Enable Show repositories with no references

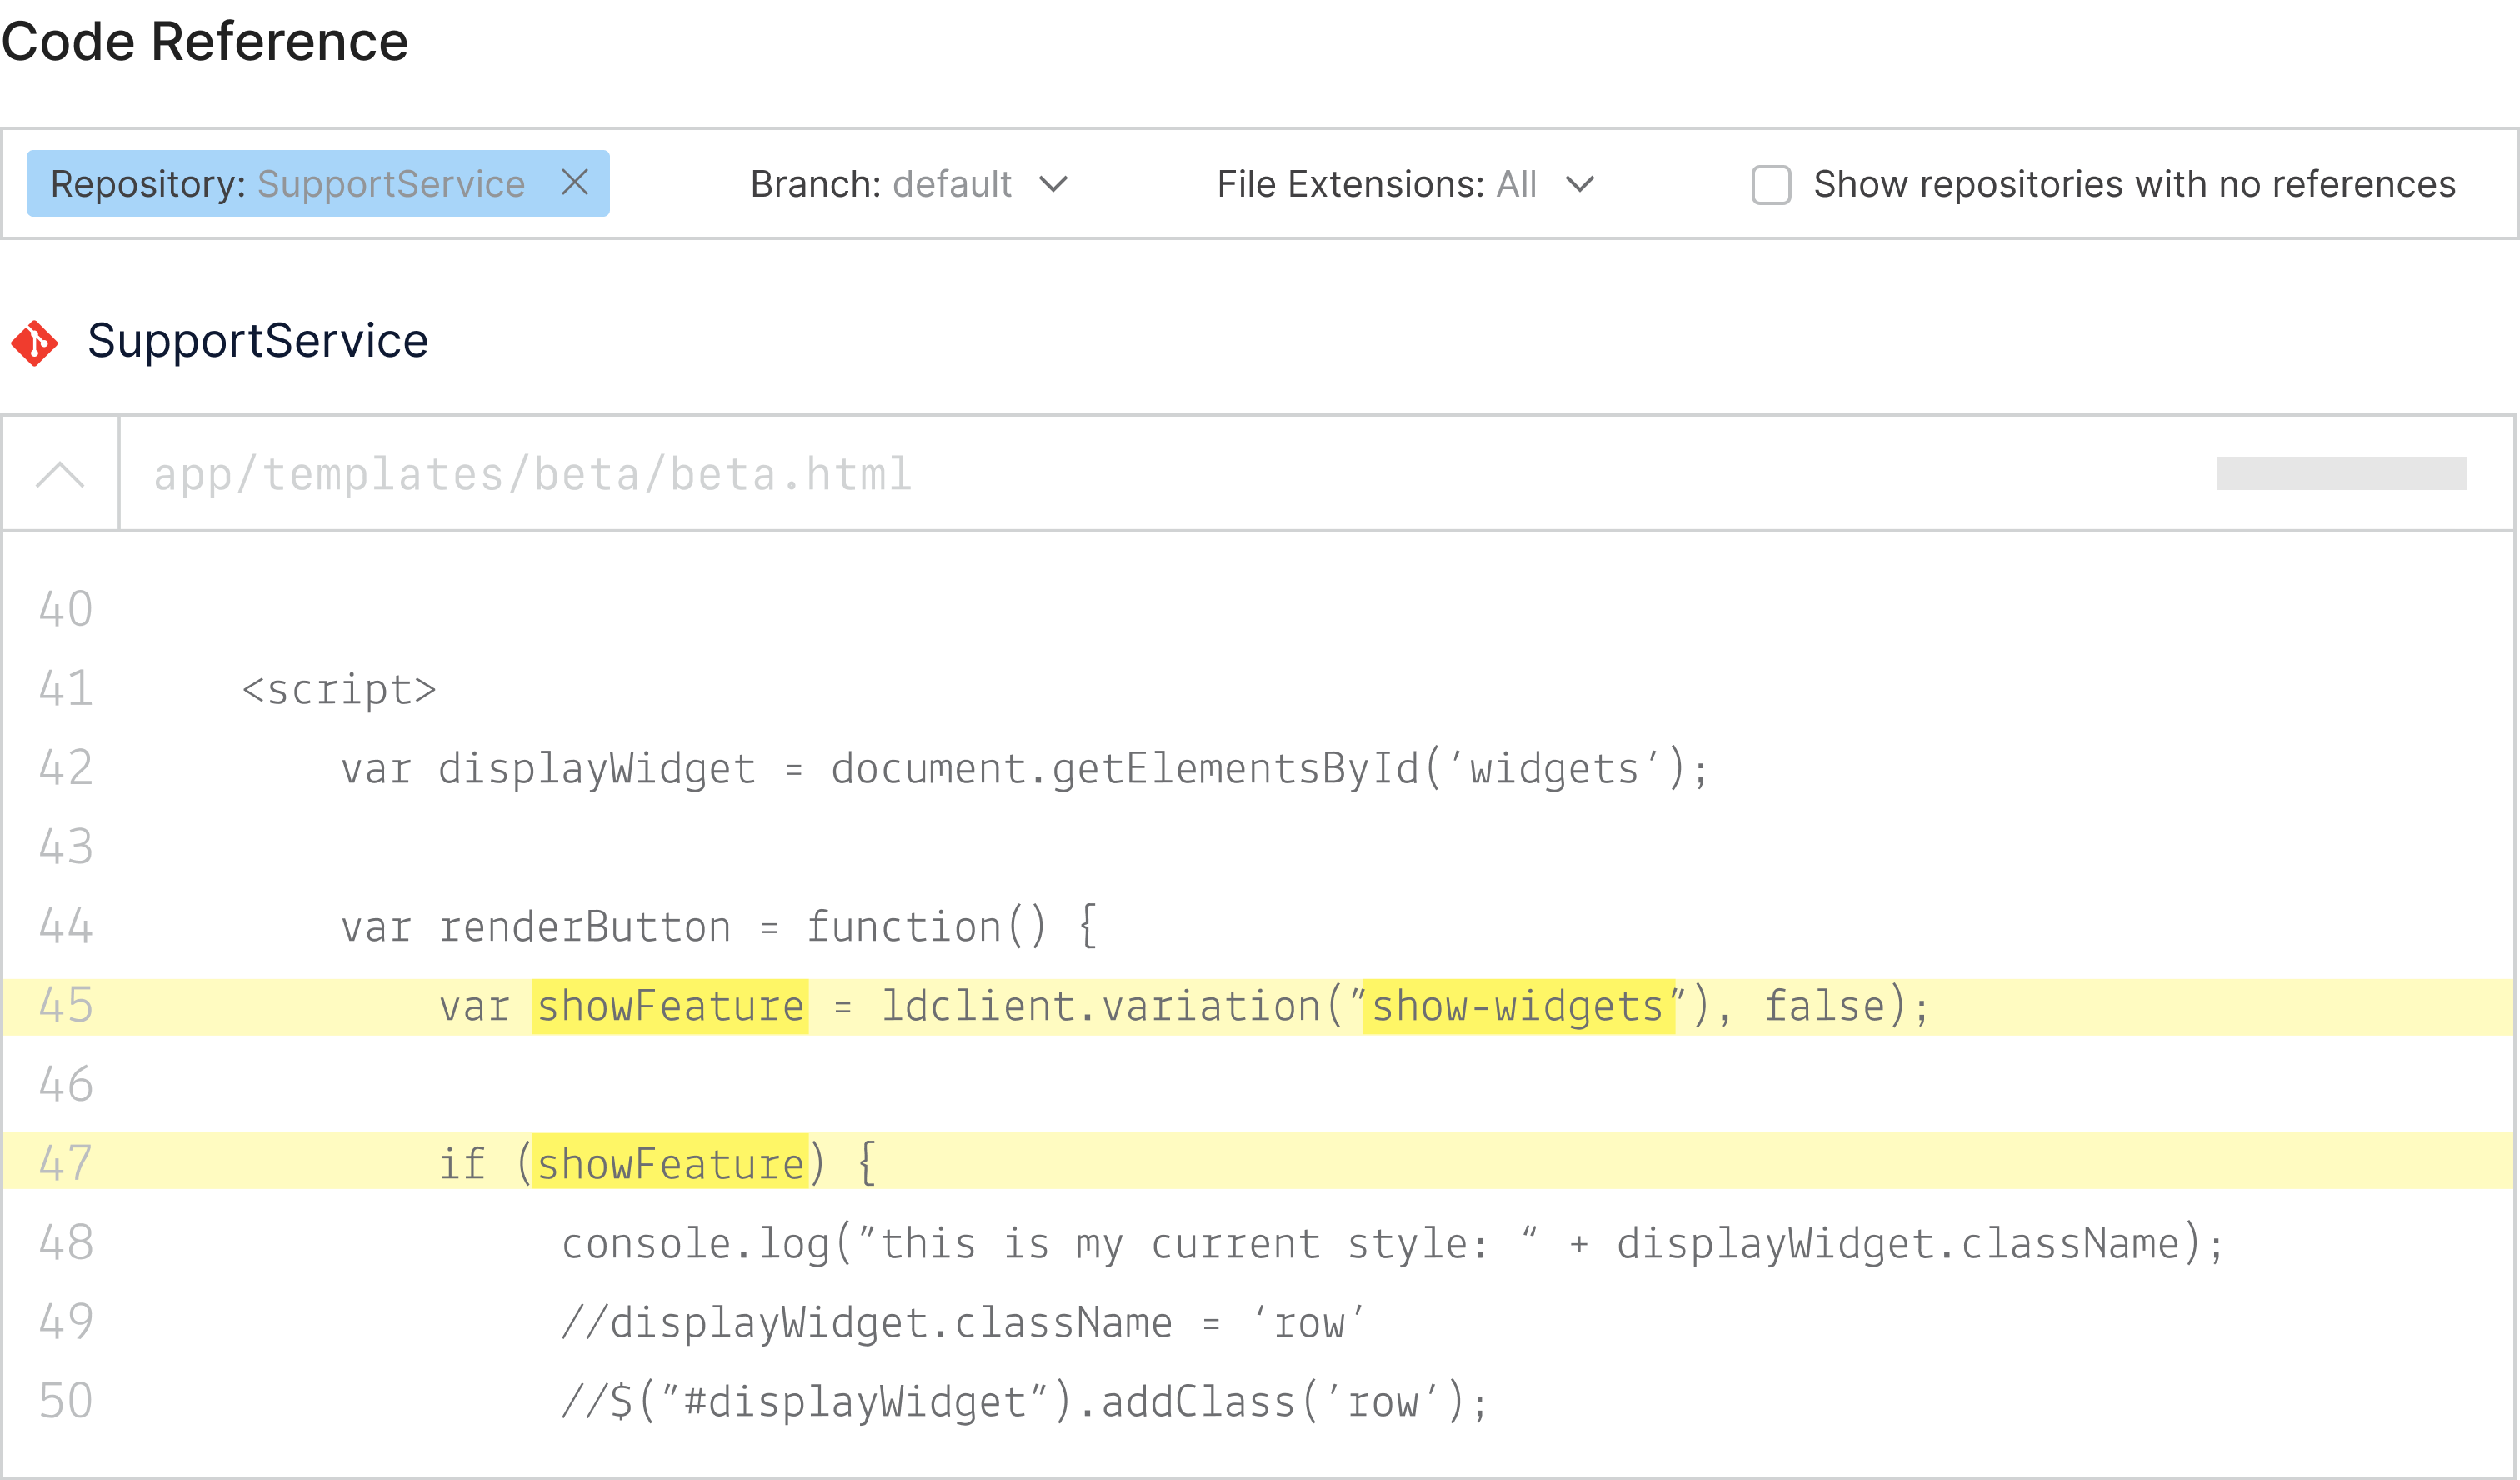click(1770, 185)
